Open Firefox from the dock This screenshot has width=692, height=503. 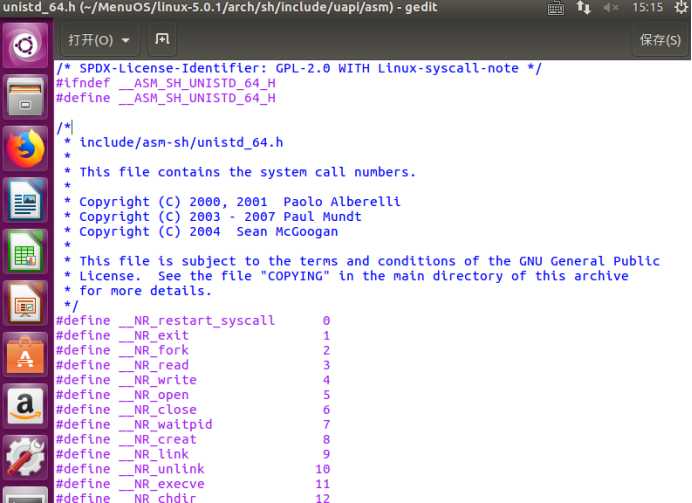point(25,148)
